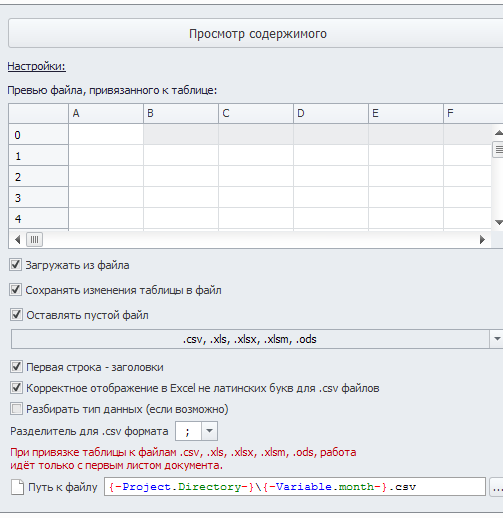Select row 2 header in preview table
The width and height of the screenshot is (503, 518).
[38, 176]
